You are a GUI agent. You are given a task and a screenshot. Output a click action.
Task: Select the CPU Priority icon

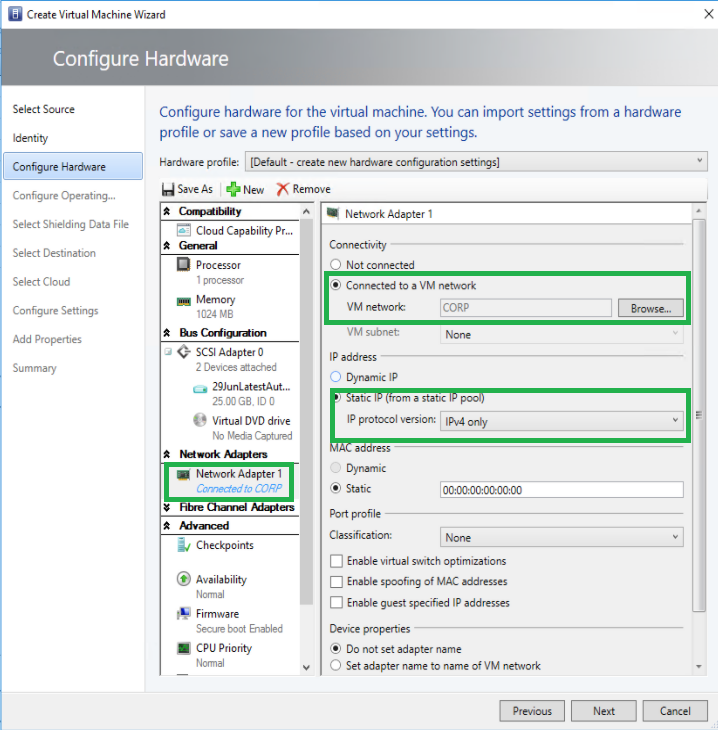coord(183,648)
